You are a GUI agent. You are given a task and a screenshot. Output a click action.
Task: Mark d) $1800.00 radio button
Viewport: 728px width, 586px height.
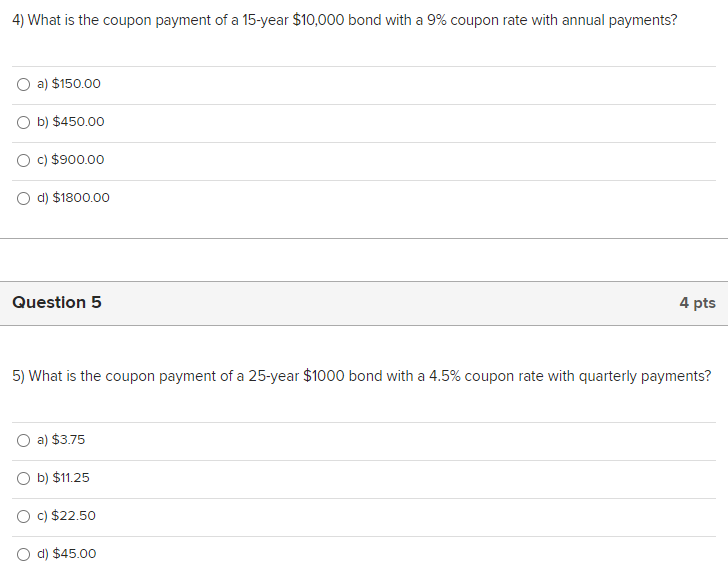pos(23,198)
